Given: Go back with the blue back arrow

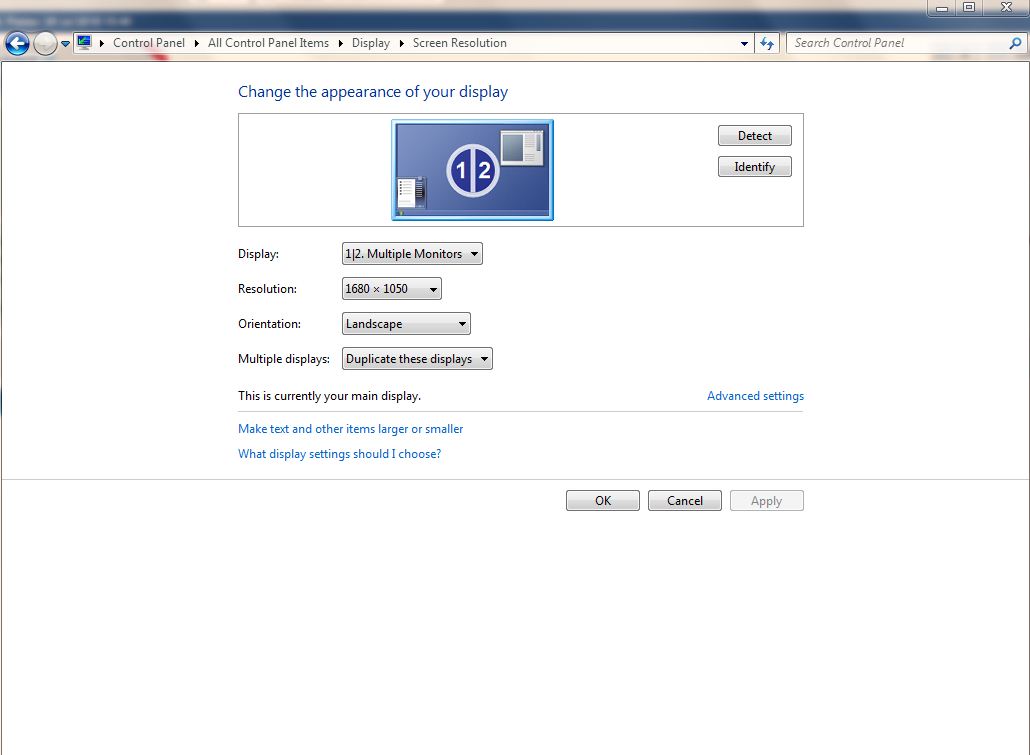Looking at the screenshot, I should click(17, 44).
